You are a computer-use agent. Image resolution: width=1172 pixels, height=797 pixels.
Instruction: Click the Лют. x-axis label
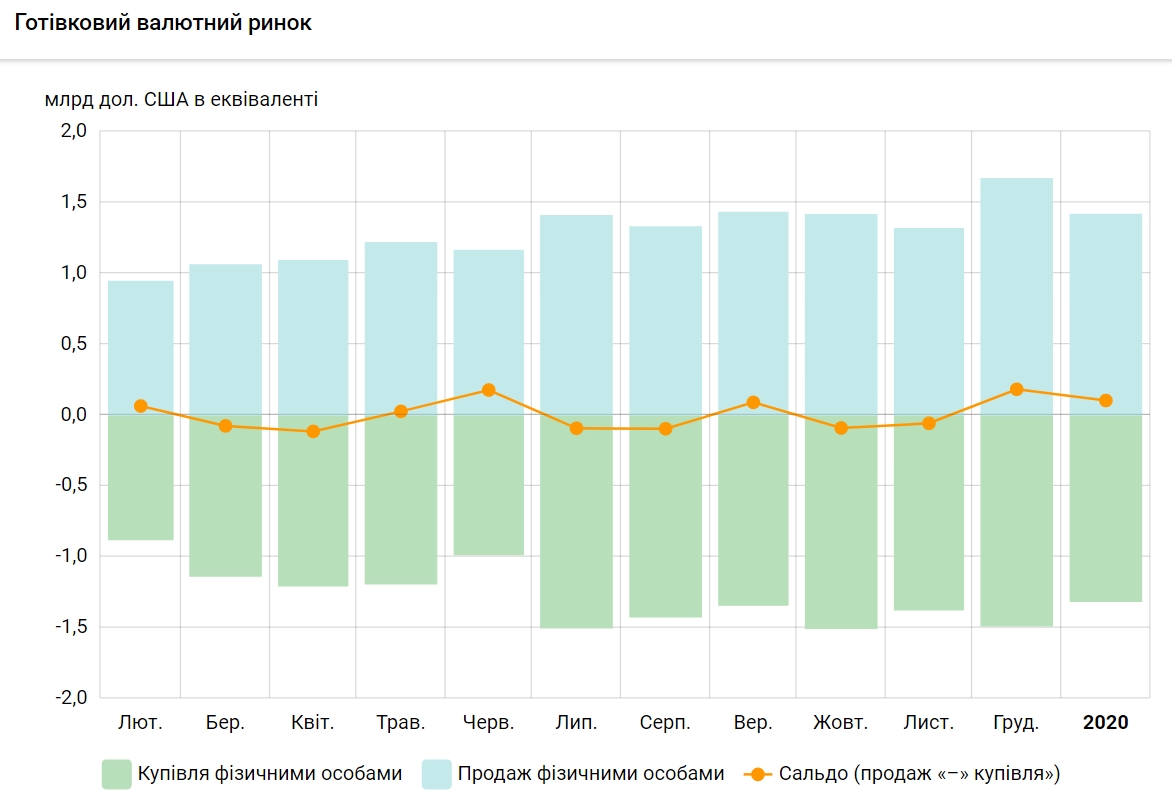pos(140,722)
